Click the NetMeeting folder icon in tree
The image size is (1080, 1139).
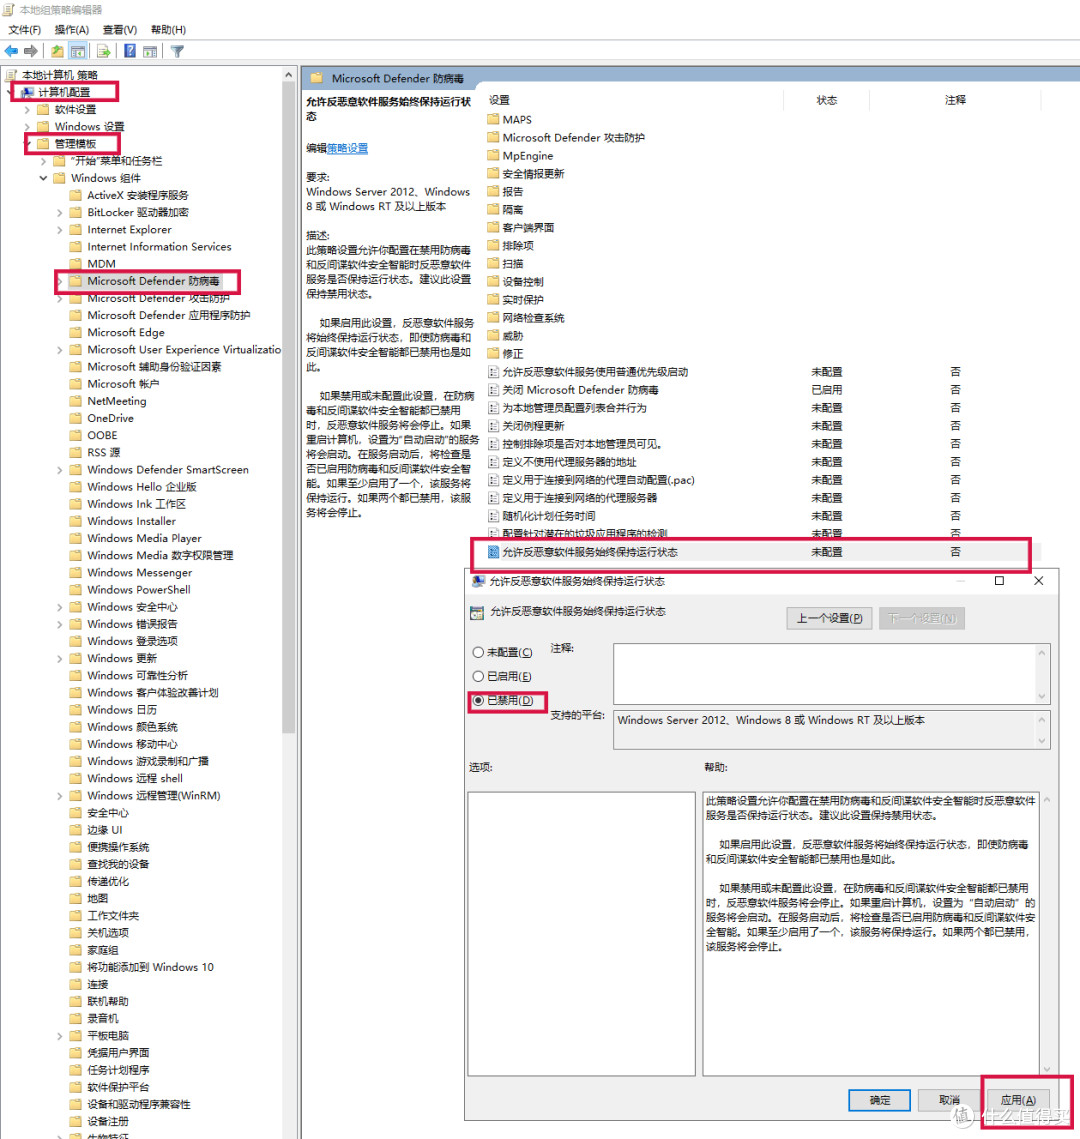[76, 401]
